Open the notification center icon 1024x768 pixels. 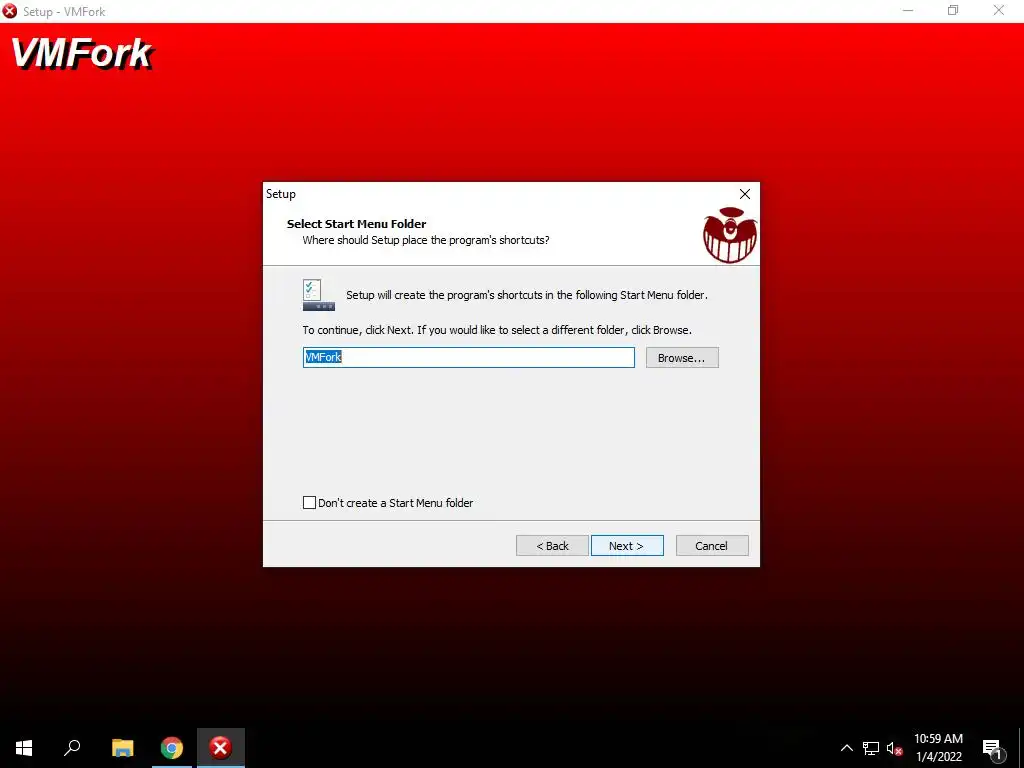992,748
